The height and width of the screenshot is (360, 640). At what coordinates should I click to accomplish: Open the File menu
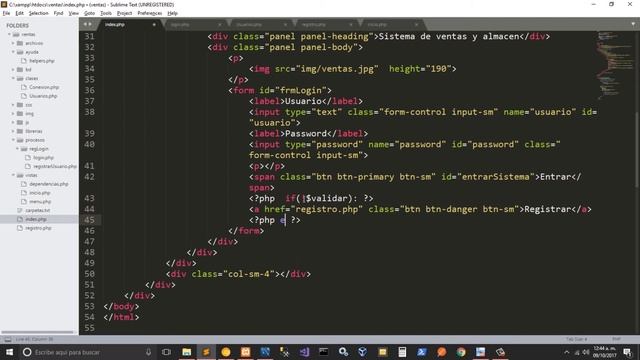6,13
